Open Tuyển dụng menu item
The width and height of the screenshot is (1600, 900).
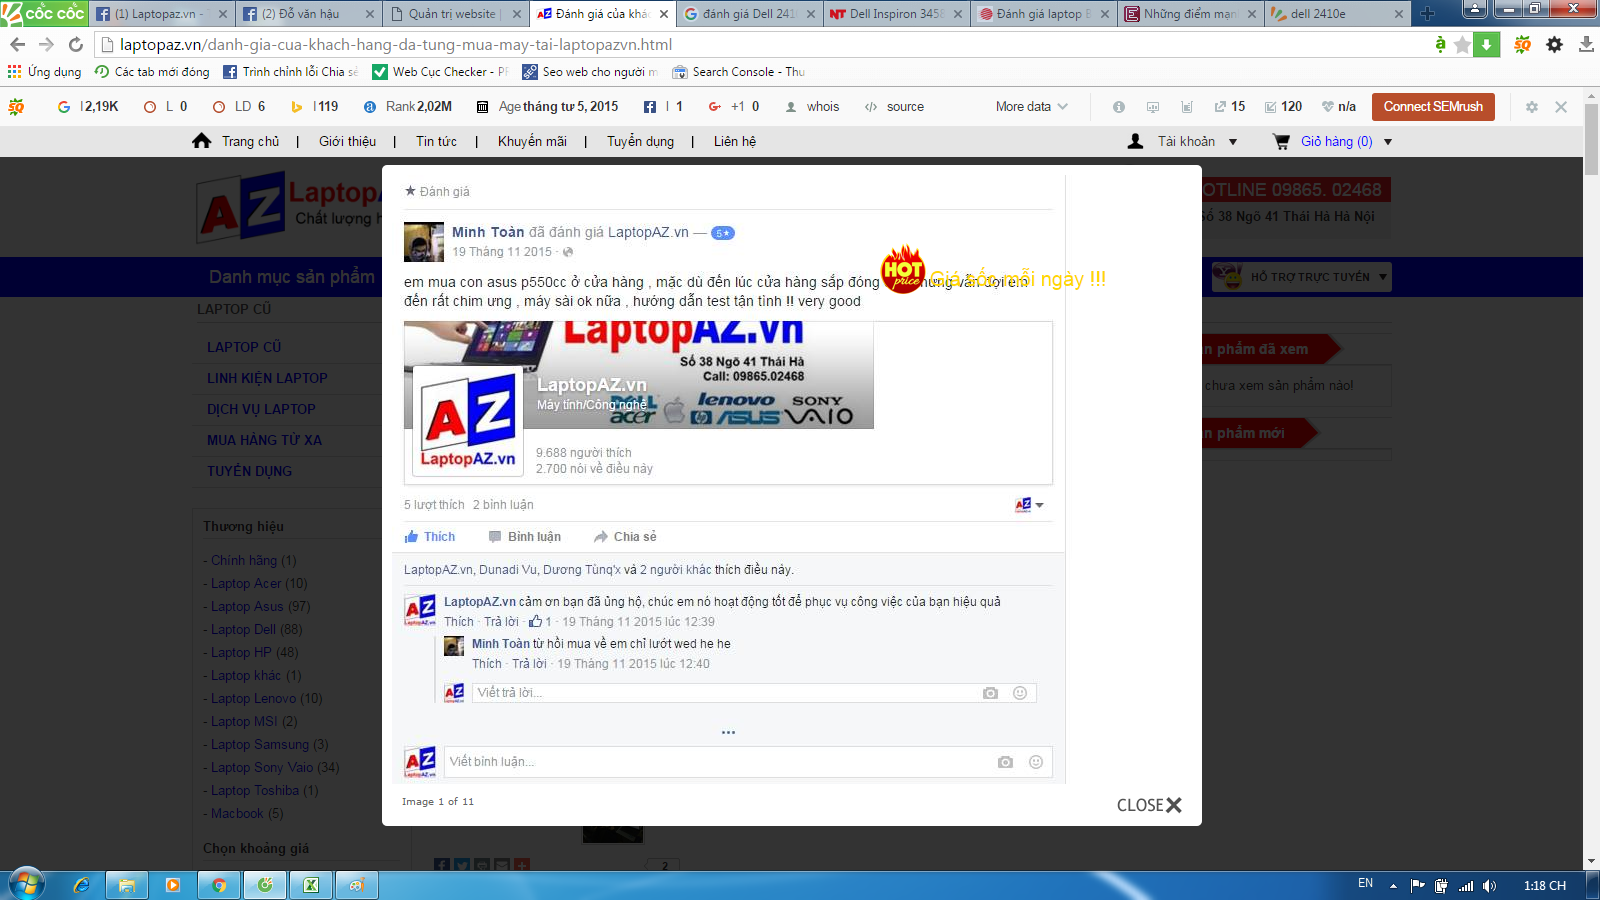[x=640, y=141]
